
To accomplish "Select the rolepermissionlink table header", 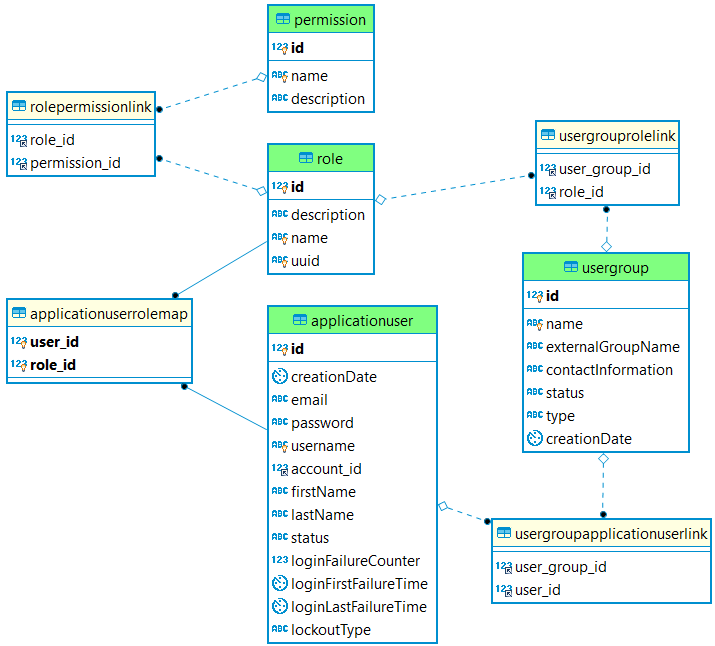I will [81, 107].
